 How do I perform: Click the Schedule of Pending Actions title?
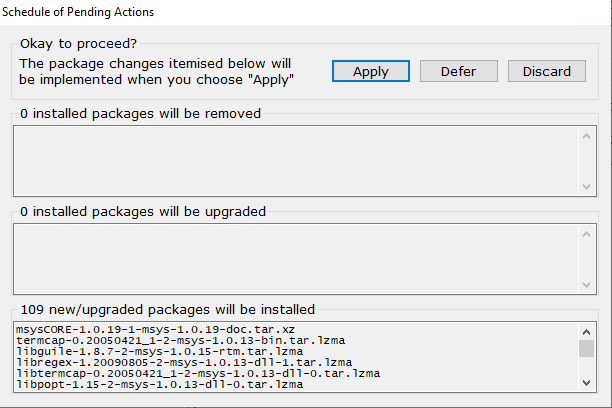78,12
